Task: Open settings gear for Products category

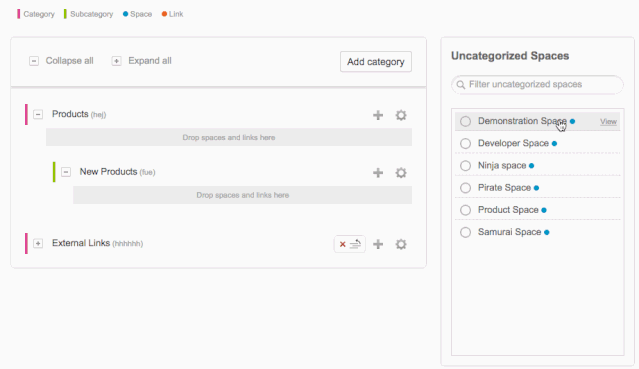Action: click(x=401, y=115)
